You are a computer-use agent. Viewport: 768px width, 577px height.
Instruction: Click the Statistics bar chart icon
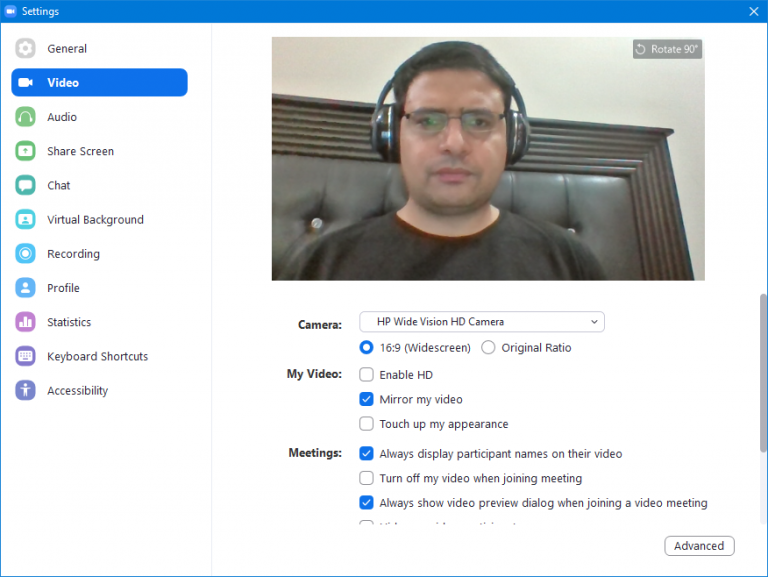coord(26,322)
